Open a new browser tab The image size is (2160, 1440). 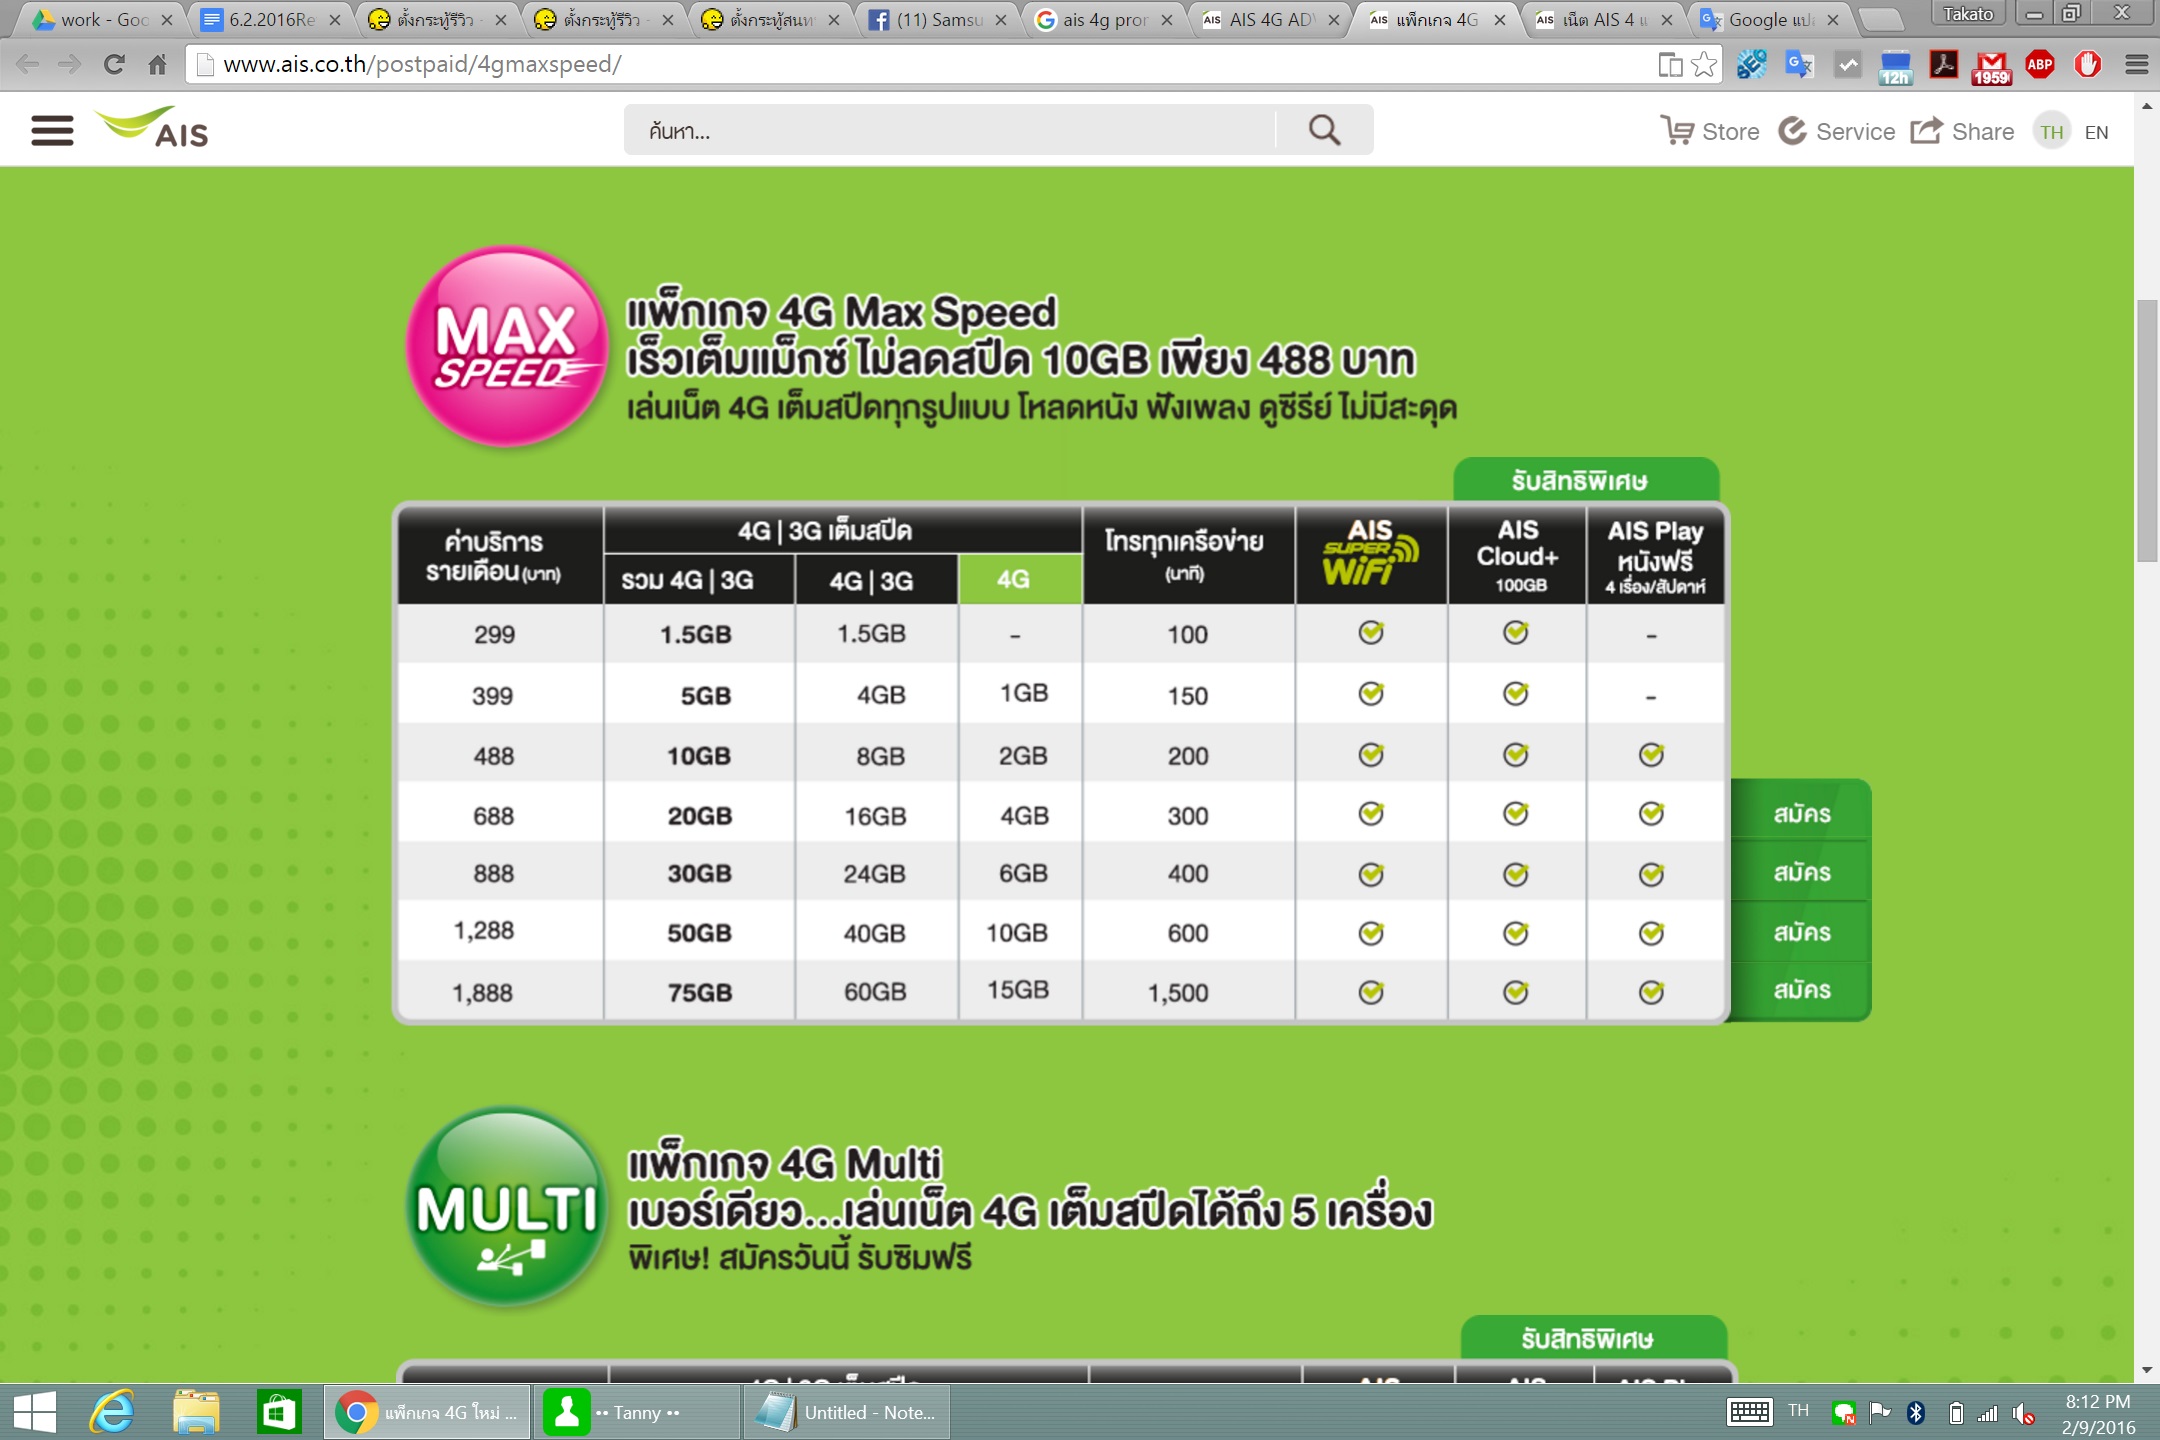(1880, 19)
